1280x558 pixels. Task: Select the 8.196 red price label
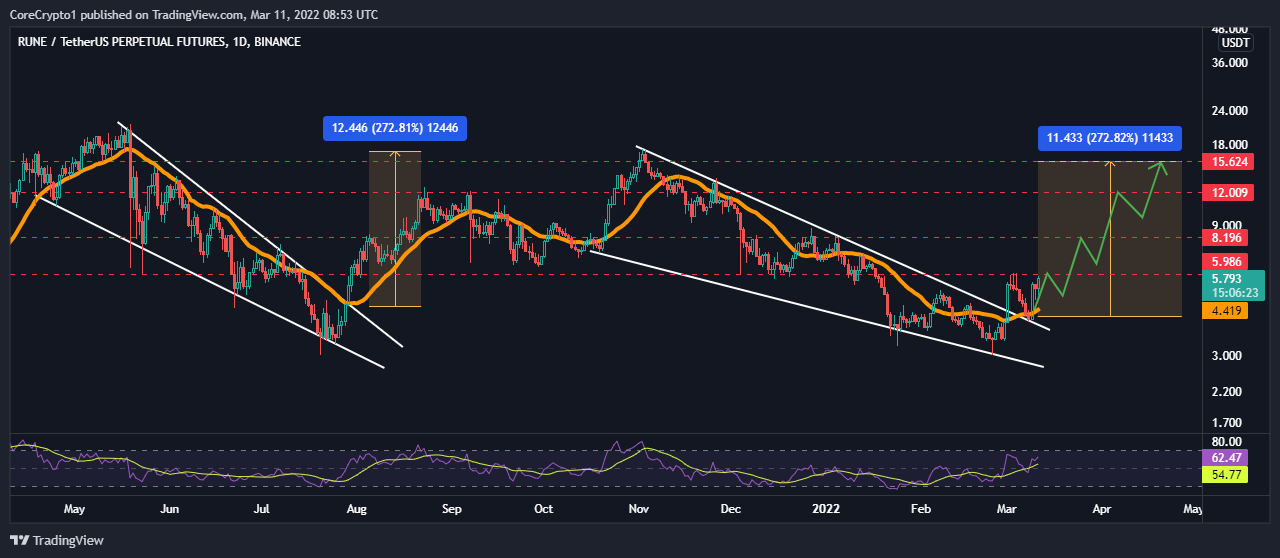coord(1227,238)
